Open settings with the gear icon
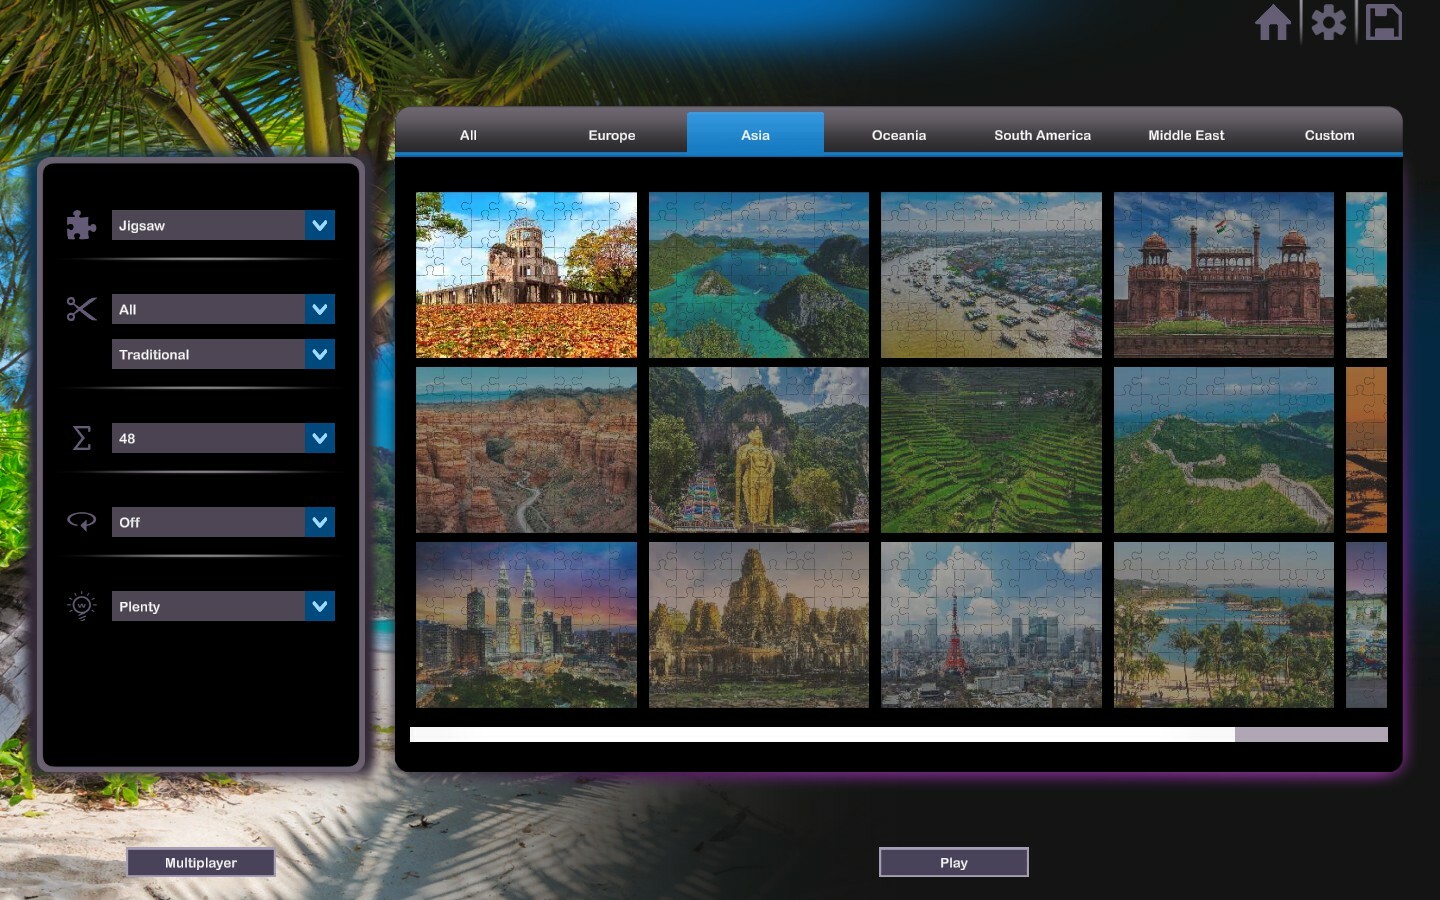 pyautogui.click(x=1329, y=21)
